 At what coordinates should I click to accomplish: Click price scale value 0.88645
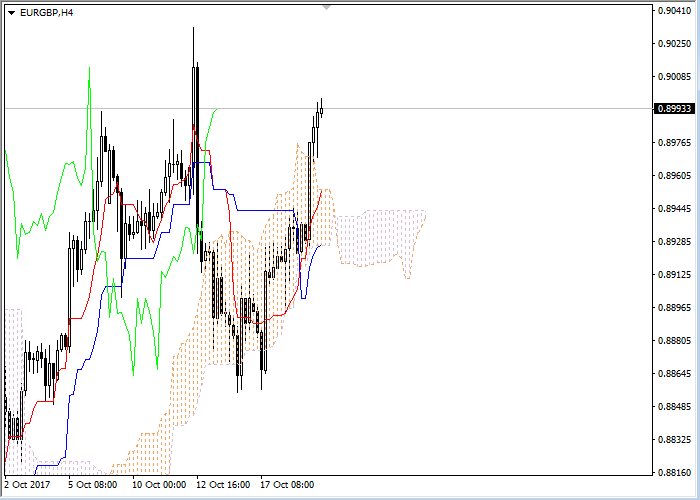(675, 373)
